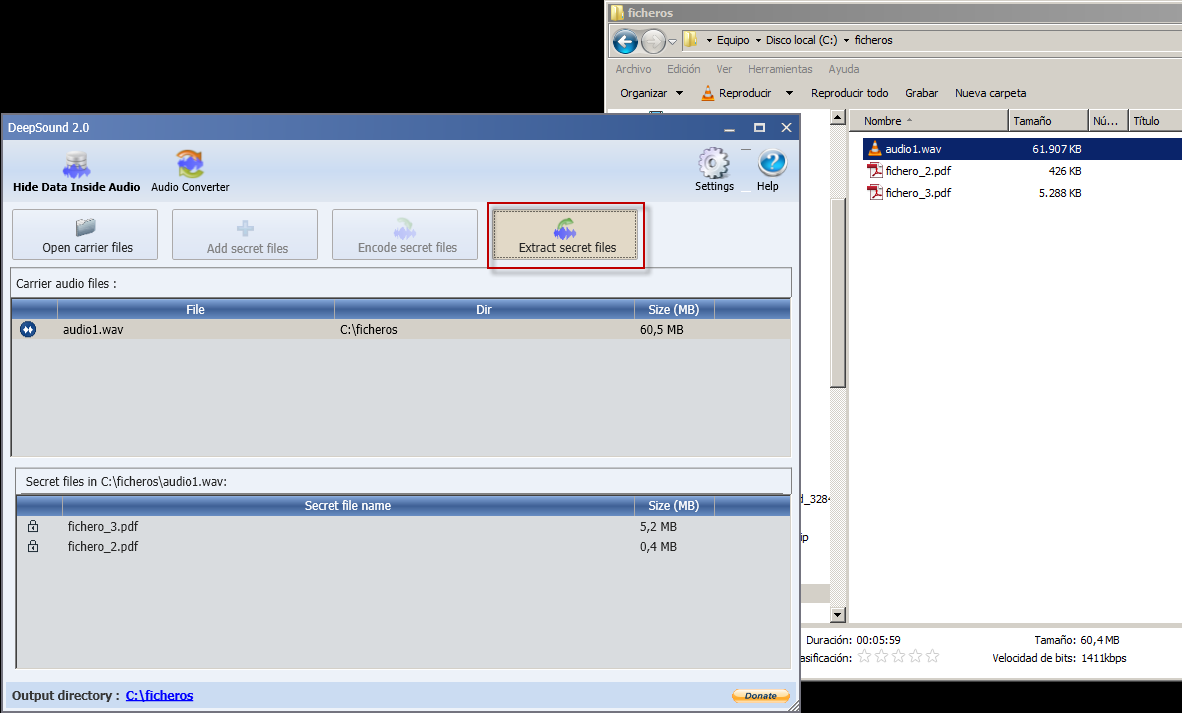Click 0,4 MB secret file size
Viewport: 1182px width, 713px height.
pyautogui.click(x=658, y=546)
